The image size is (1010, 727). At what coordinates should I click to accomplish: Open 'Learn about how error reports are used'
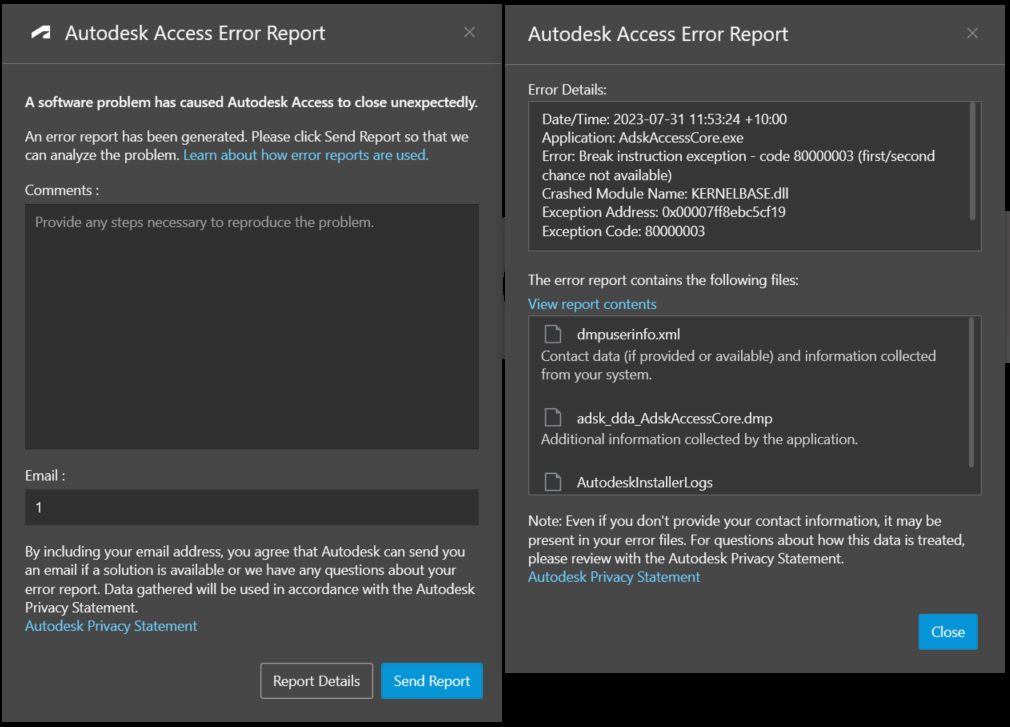(x=306, y=155)
